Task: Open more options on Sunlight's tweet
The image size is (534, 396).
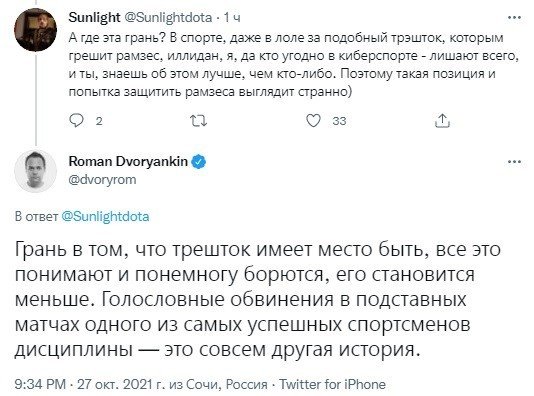Action: (514, 18)
